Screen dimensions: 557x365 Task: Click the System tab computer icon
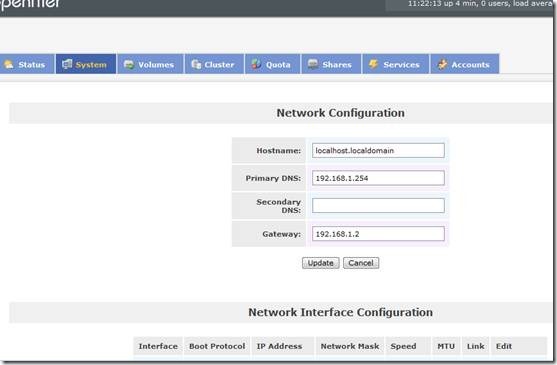[67, 64]
